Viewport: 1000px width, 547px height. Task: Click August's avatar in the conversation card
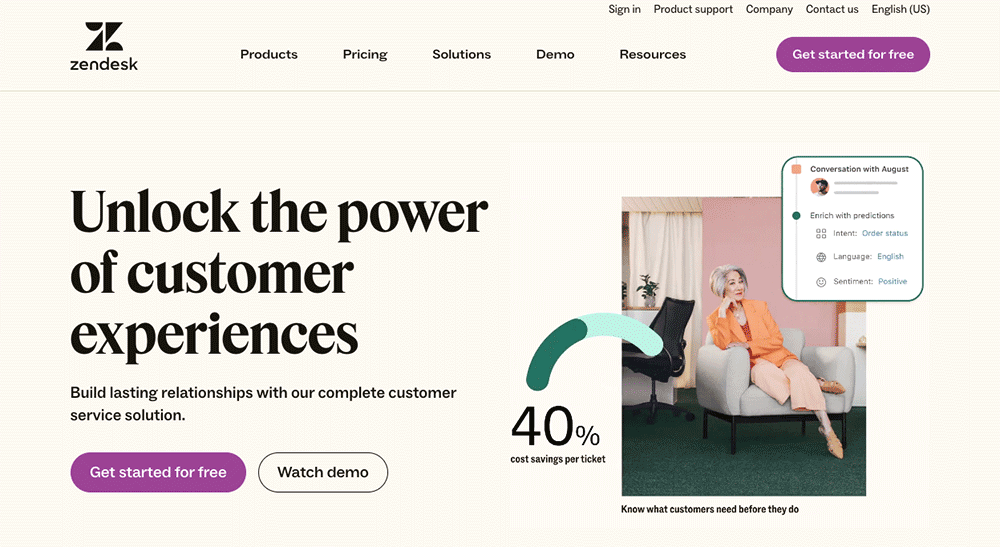coord(820,187)
